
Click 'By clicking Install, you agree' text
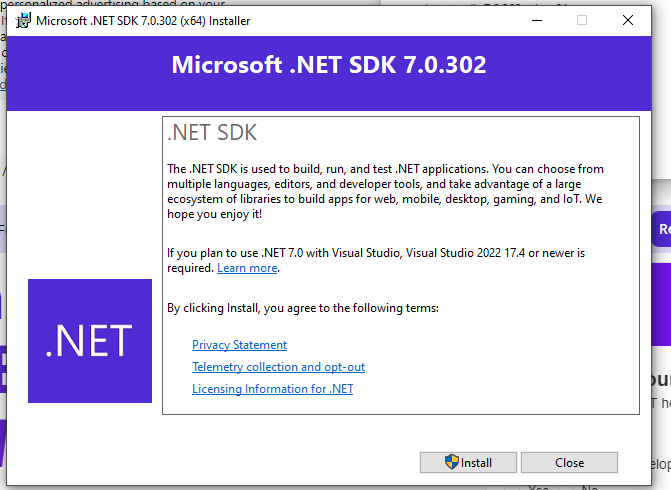[x=303, y=308]
